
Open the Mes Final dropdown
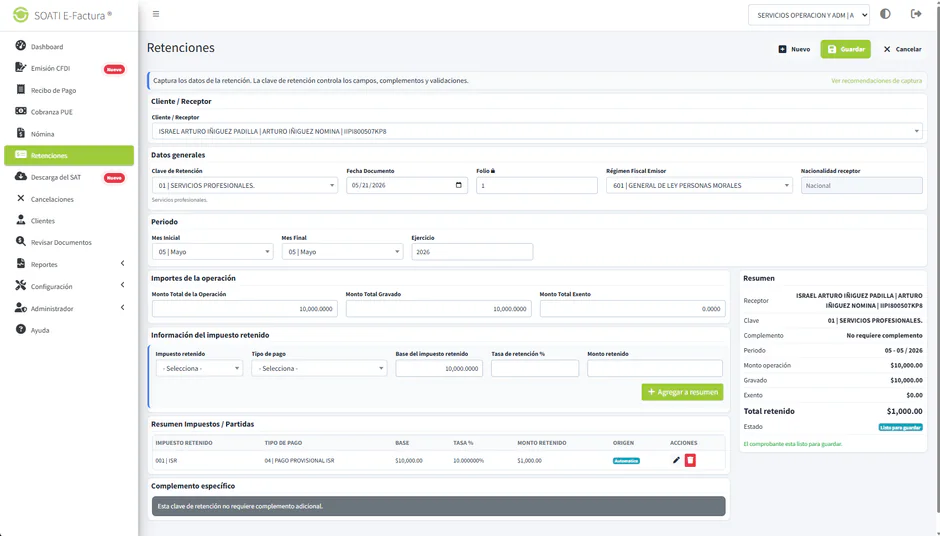(x=342, y=252)
